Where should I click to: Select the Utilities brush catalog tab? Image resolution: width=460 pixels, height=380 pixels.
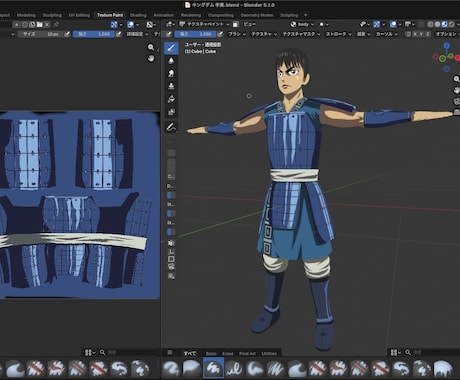tap(269, 353)
